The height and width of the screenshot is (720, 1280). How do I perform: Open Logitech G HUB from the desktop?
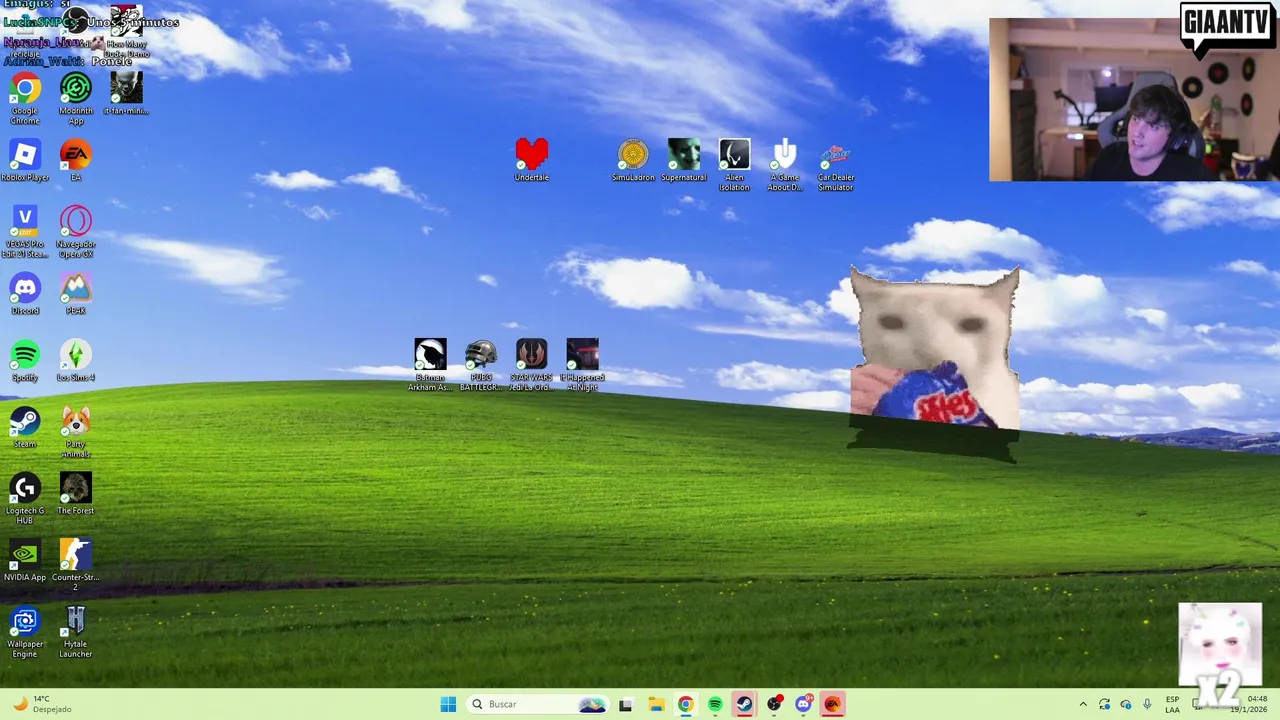[x=25, y=499]
